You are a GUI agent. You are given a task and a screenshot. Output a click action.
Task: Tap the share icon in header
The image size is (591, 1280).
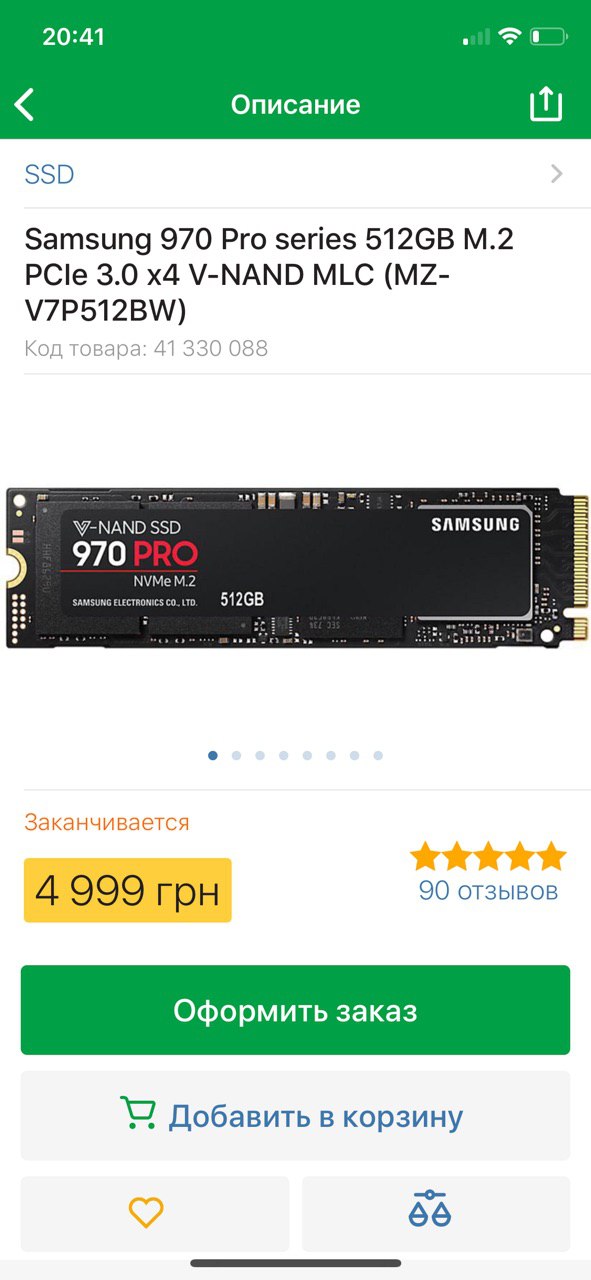[546, 103]
